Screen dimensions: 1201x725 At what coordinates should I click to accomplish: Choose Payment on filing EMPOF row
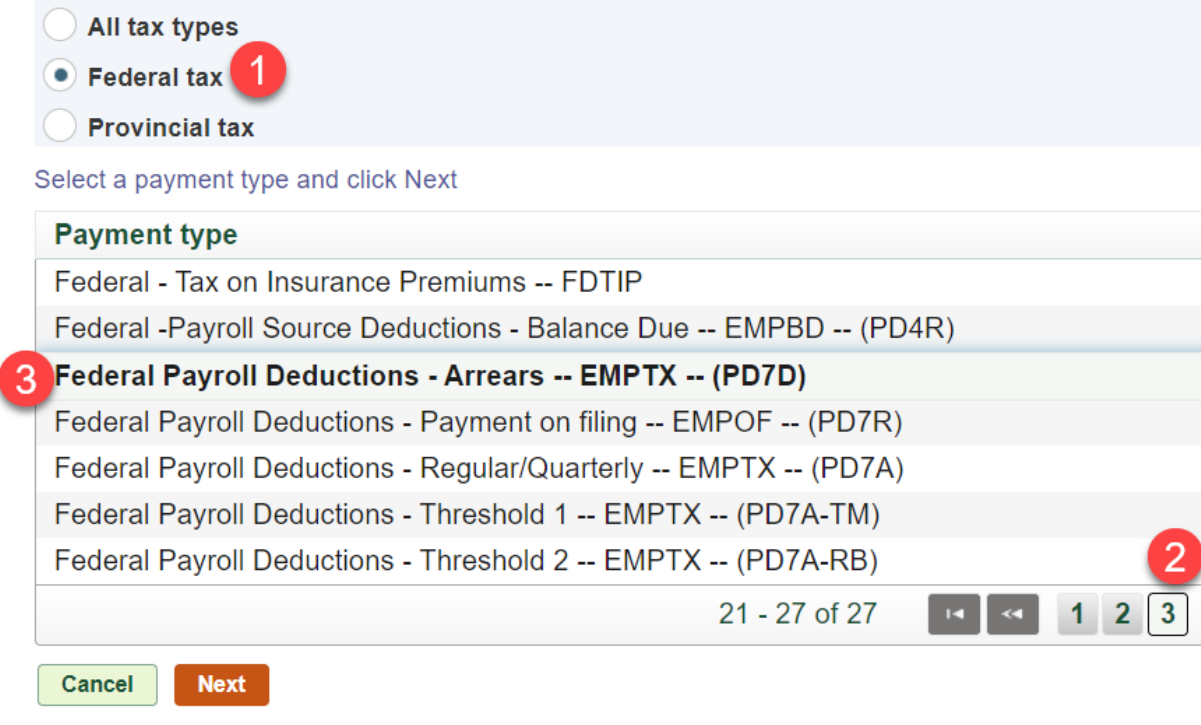[x=618, y=422]
